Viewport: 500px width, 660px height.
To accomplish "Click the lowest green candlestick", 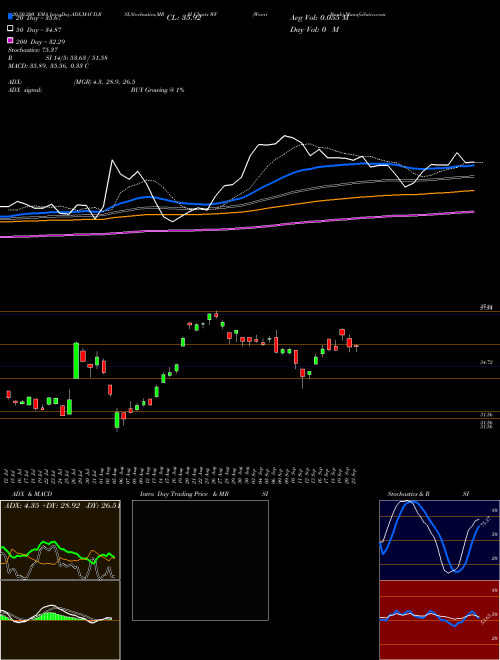I will tap(117, 420).
